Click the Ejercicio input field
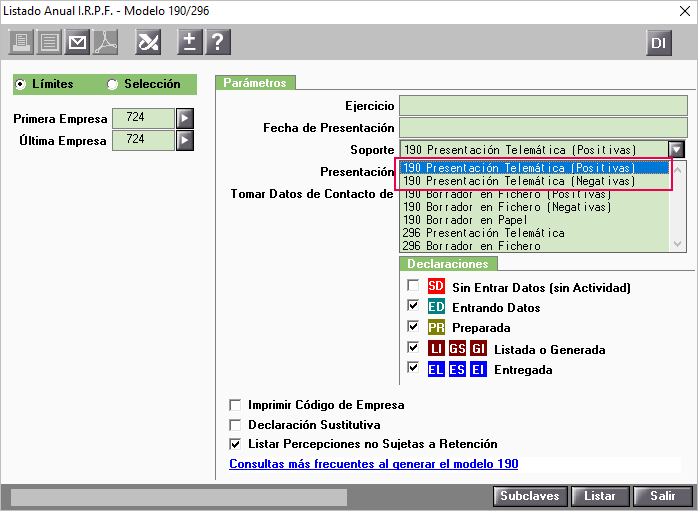Image resolution: width=698 pixels, height=511 pixels. [543, 105]
